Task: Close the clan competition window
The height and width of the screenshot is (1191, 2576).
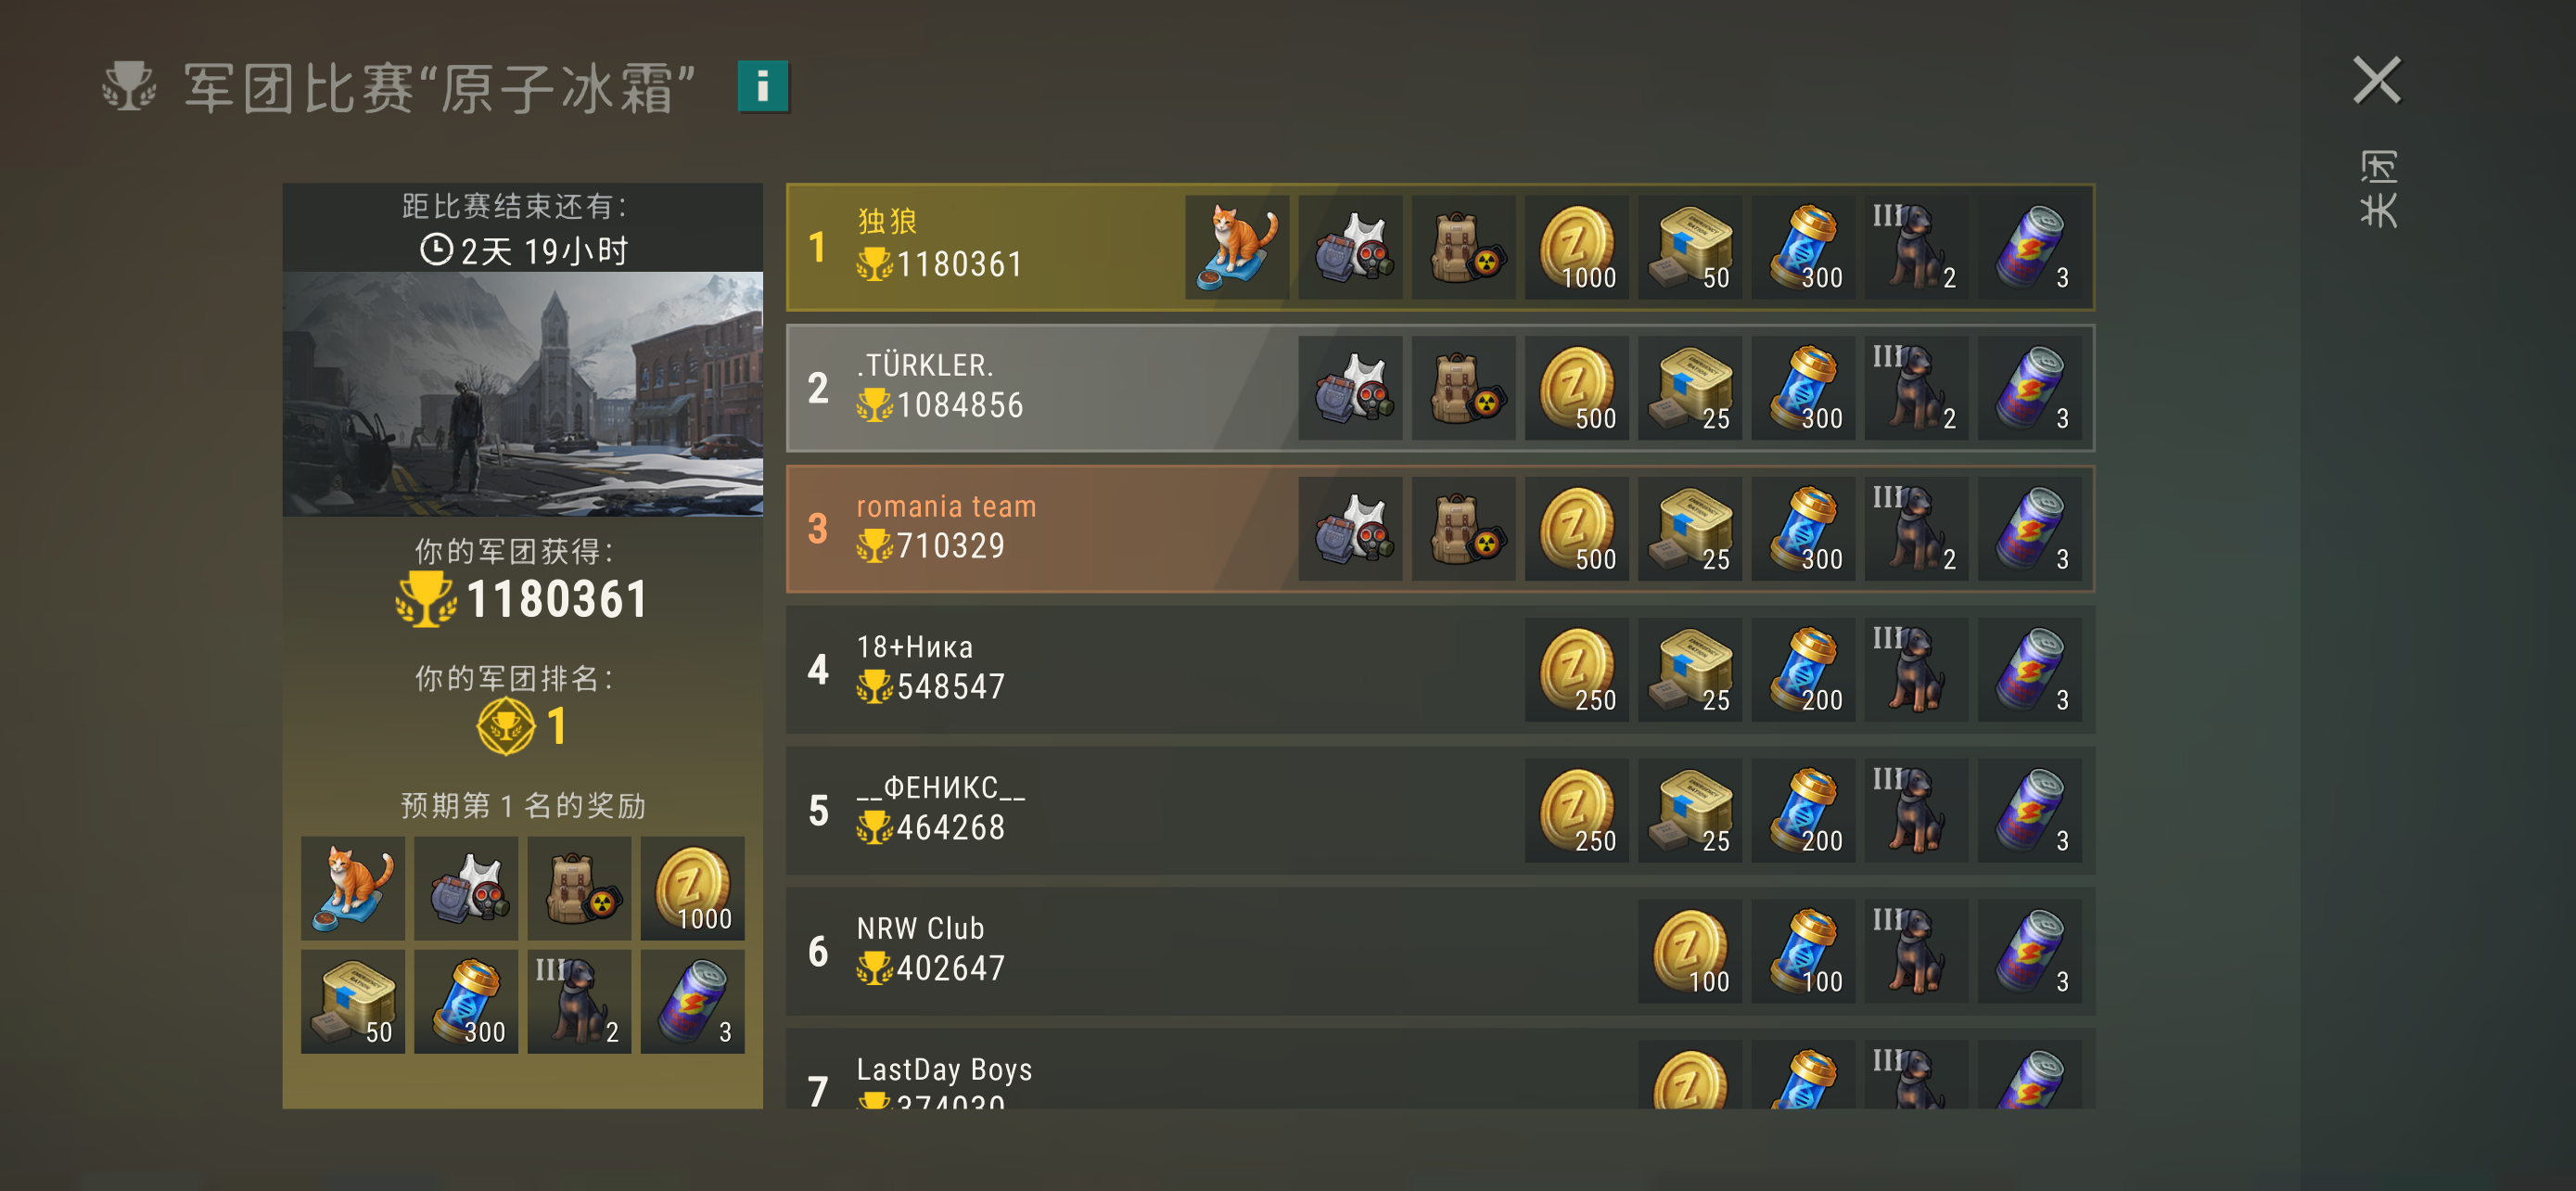Action: [2376, 81]
